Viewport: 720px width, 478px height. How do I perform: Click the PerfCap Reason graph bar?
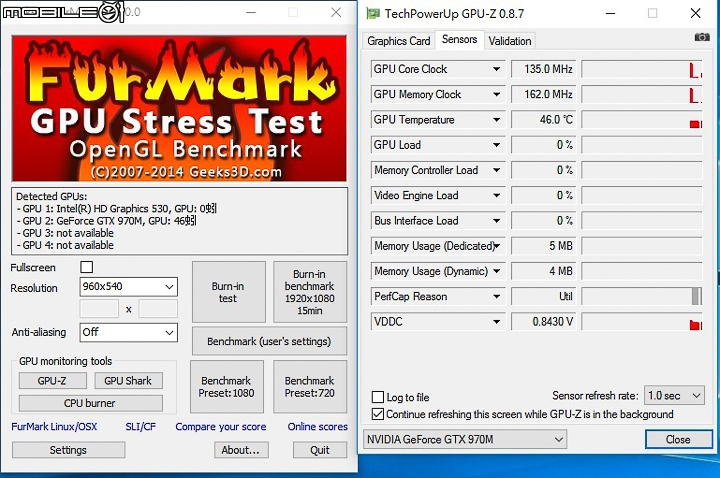[x=641, y=297]
